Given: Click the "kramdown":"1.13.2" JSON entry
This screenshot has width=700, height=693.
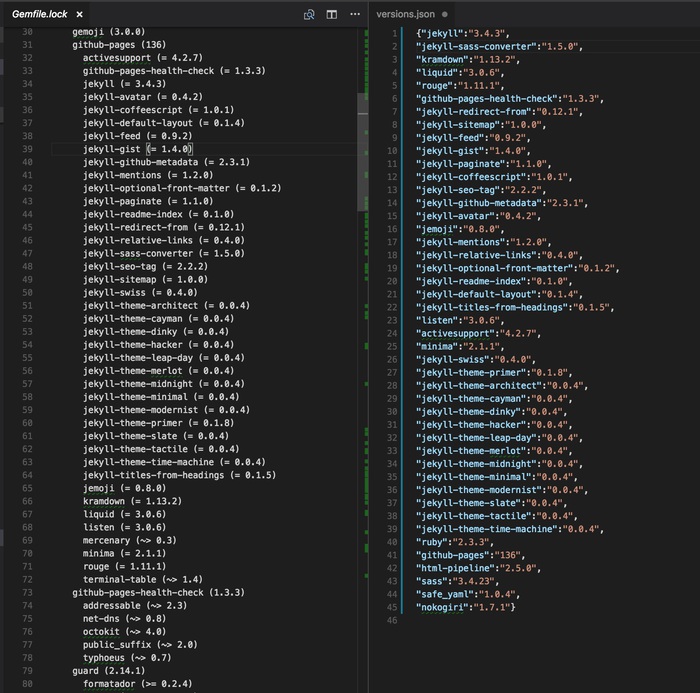Looking at the screenshot, I should 468,59.
